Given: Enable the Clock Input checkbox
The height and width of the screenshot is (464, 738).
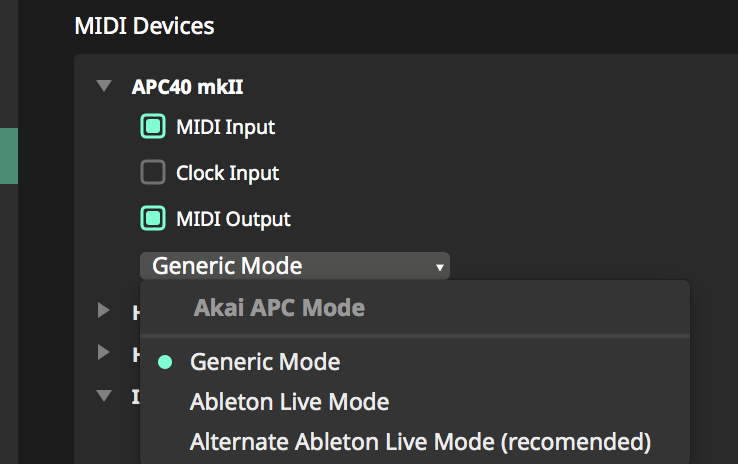Looking at the screenshot, I should (153, 173).
